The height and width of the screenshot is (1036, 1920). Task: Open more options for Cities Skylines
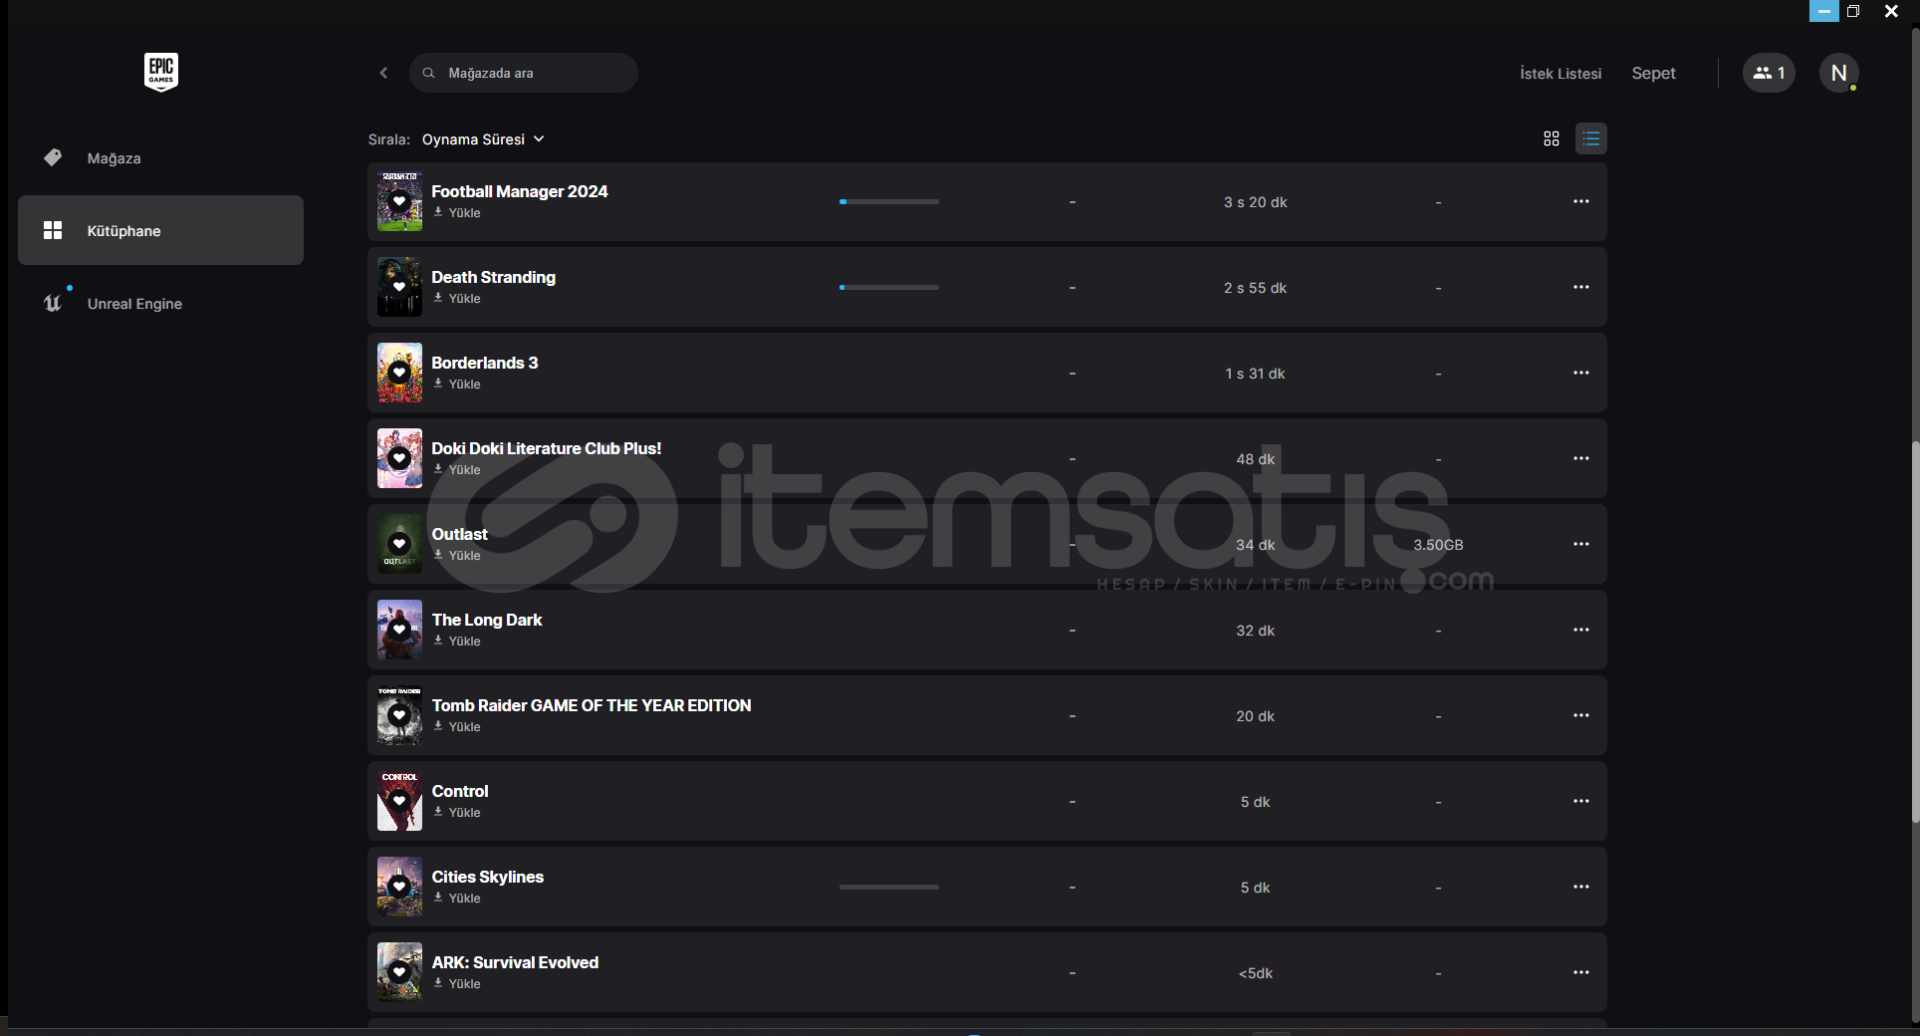tap(1581, 887)
